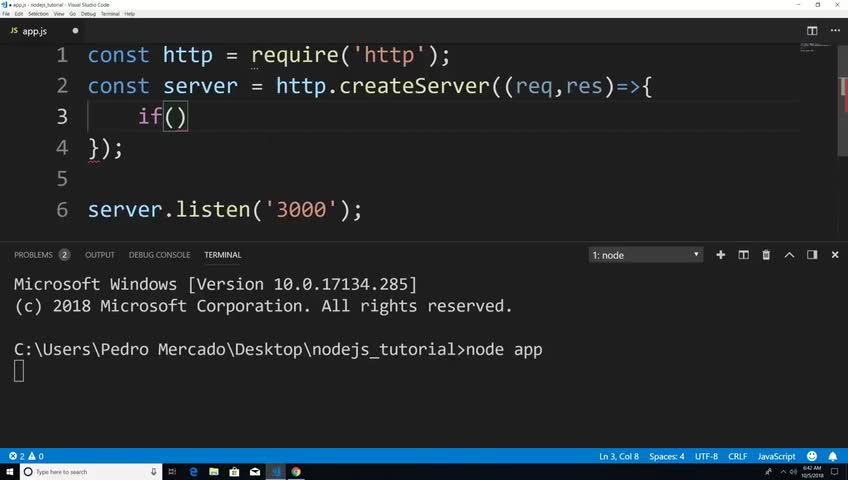Switch to the Debug Console tab

pos(160,255)
